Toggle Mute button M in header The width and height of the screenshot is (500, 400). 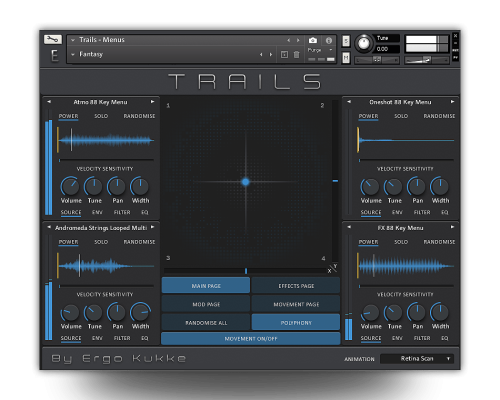(346, 58)
